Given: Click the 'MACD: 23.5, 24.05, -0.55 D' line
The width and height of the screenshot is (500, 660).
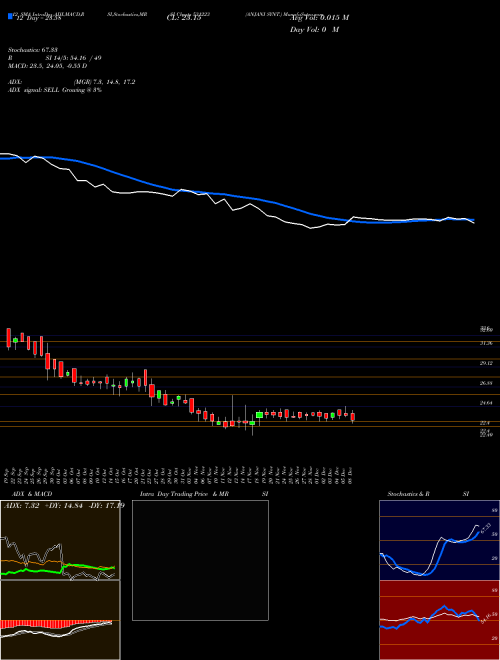Looking at the screenshot, I should 48,66.
